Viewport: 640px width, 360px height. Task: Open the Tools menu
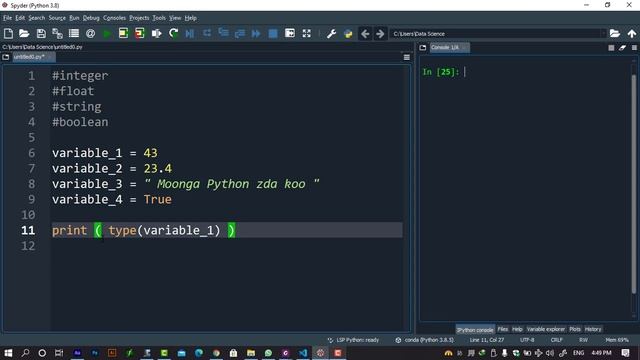click(x=159, y=18)
